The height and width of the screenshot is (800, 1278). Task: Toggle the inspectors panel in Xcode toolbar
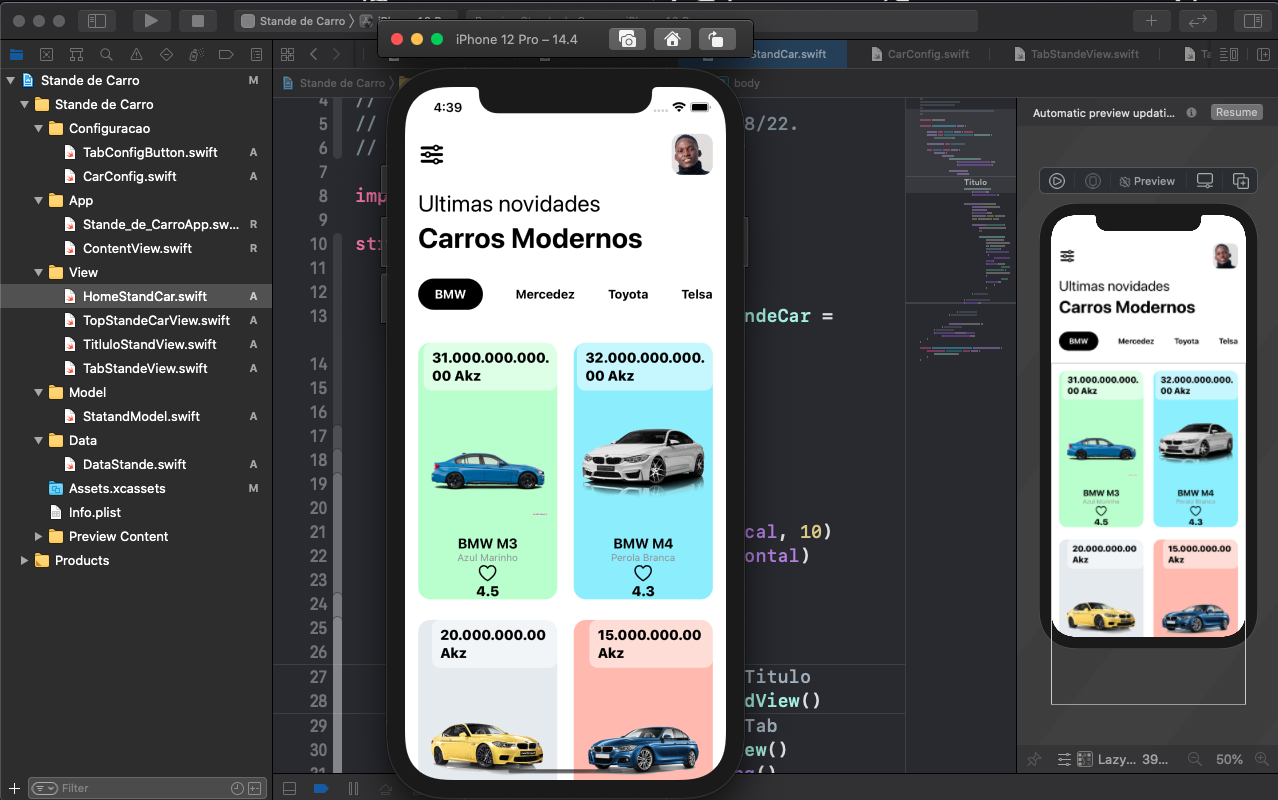[1252, 20]
